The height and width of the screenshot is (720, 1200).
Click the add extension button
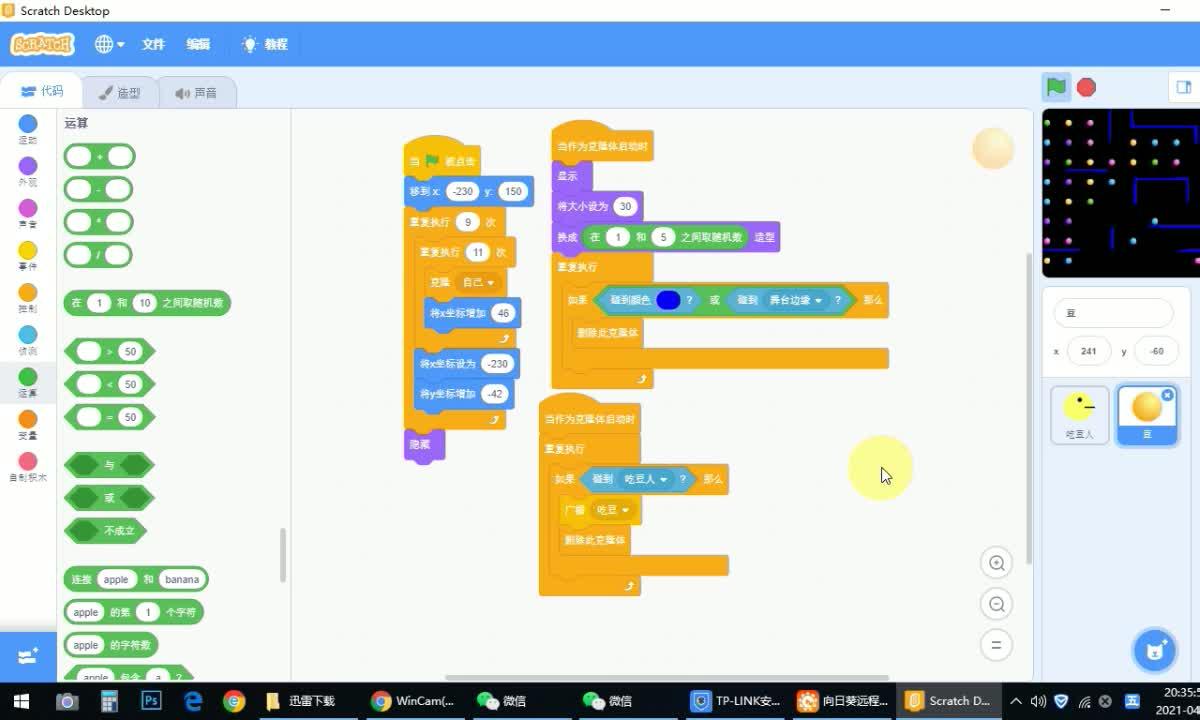click(27, 656)
